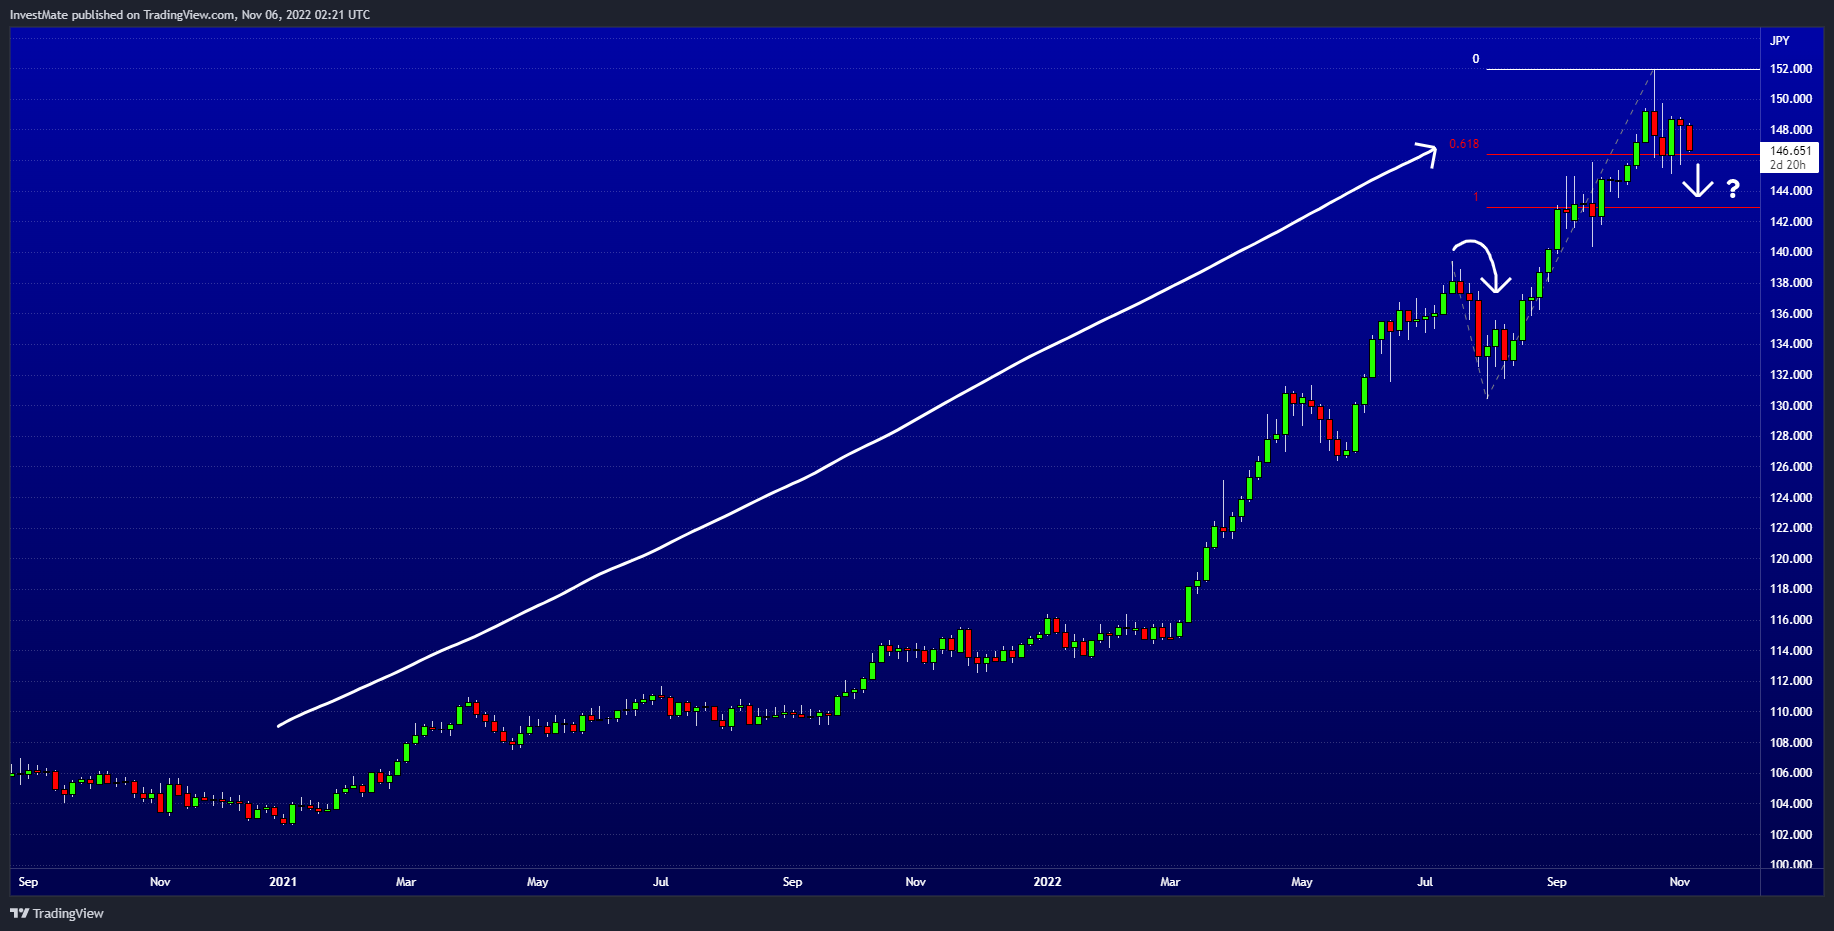Click the Fibonacci 0 level label
Viewport: 1834px width, 931px height.
(1475, 59)
